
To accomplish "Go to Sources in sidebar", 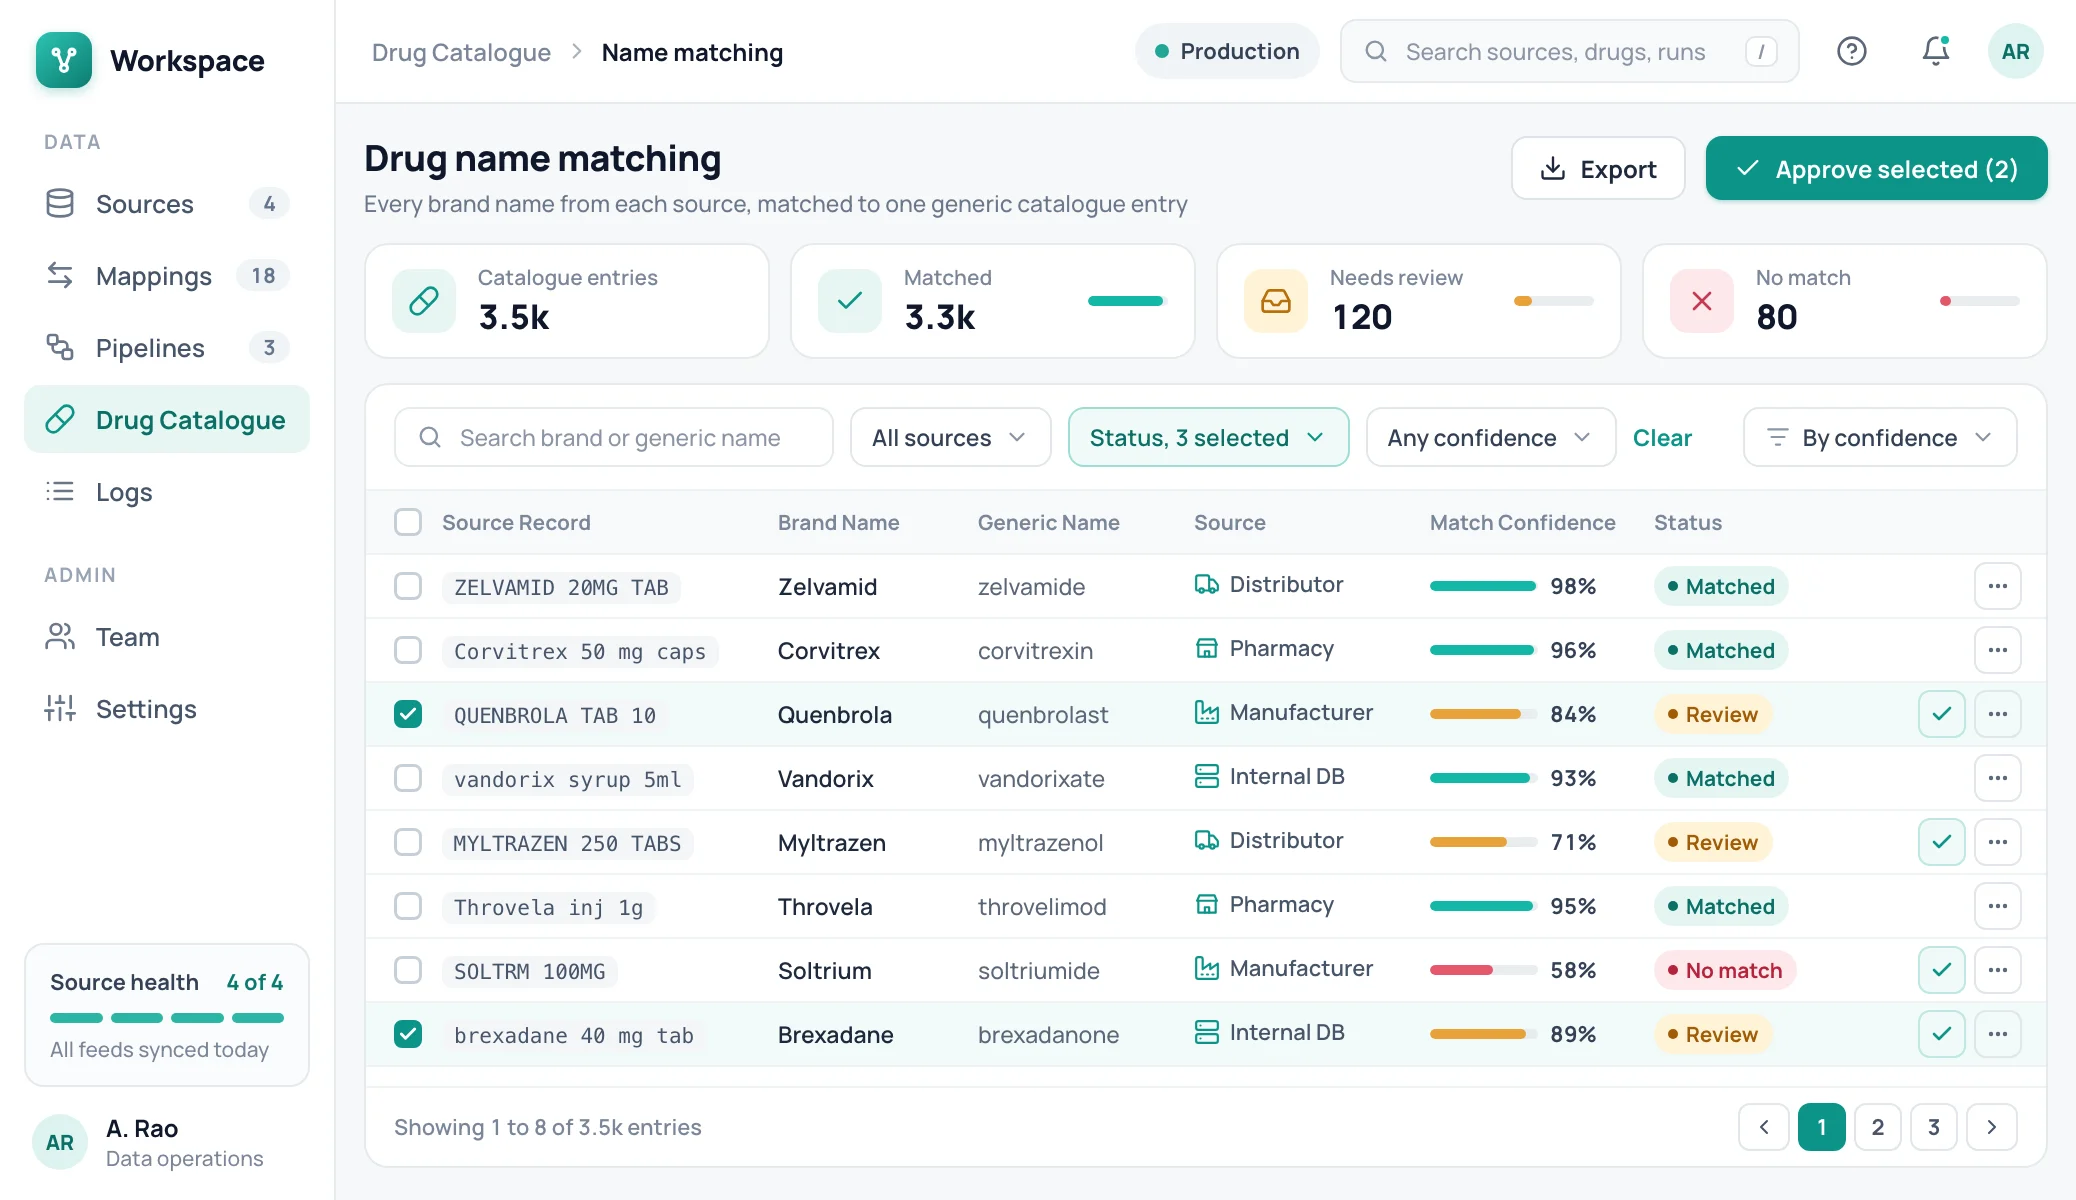I will coord(167,204).
